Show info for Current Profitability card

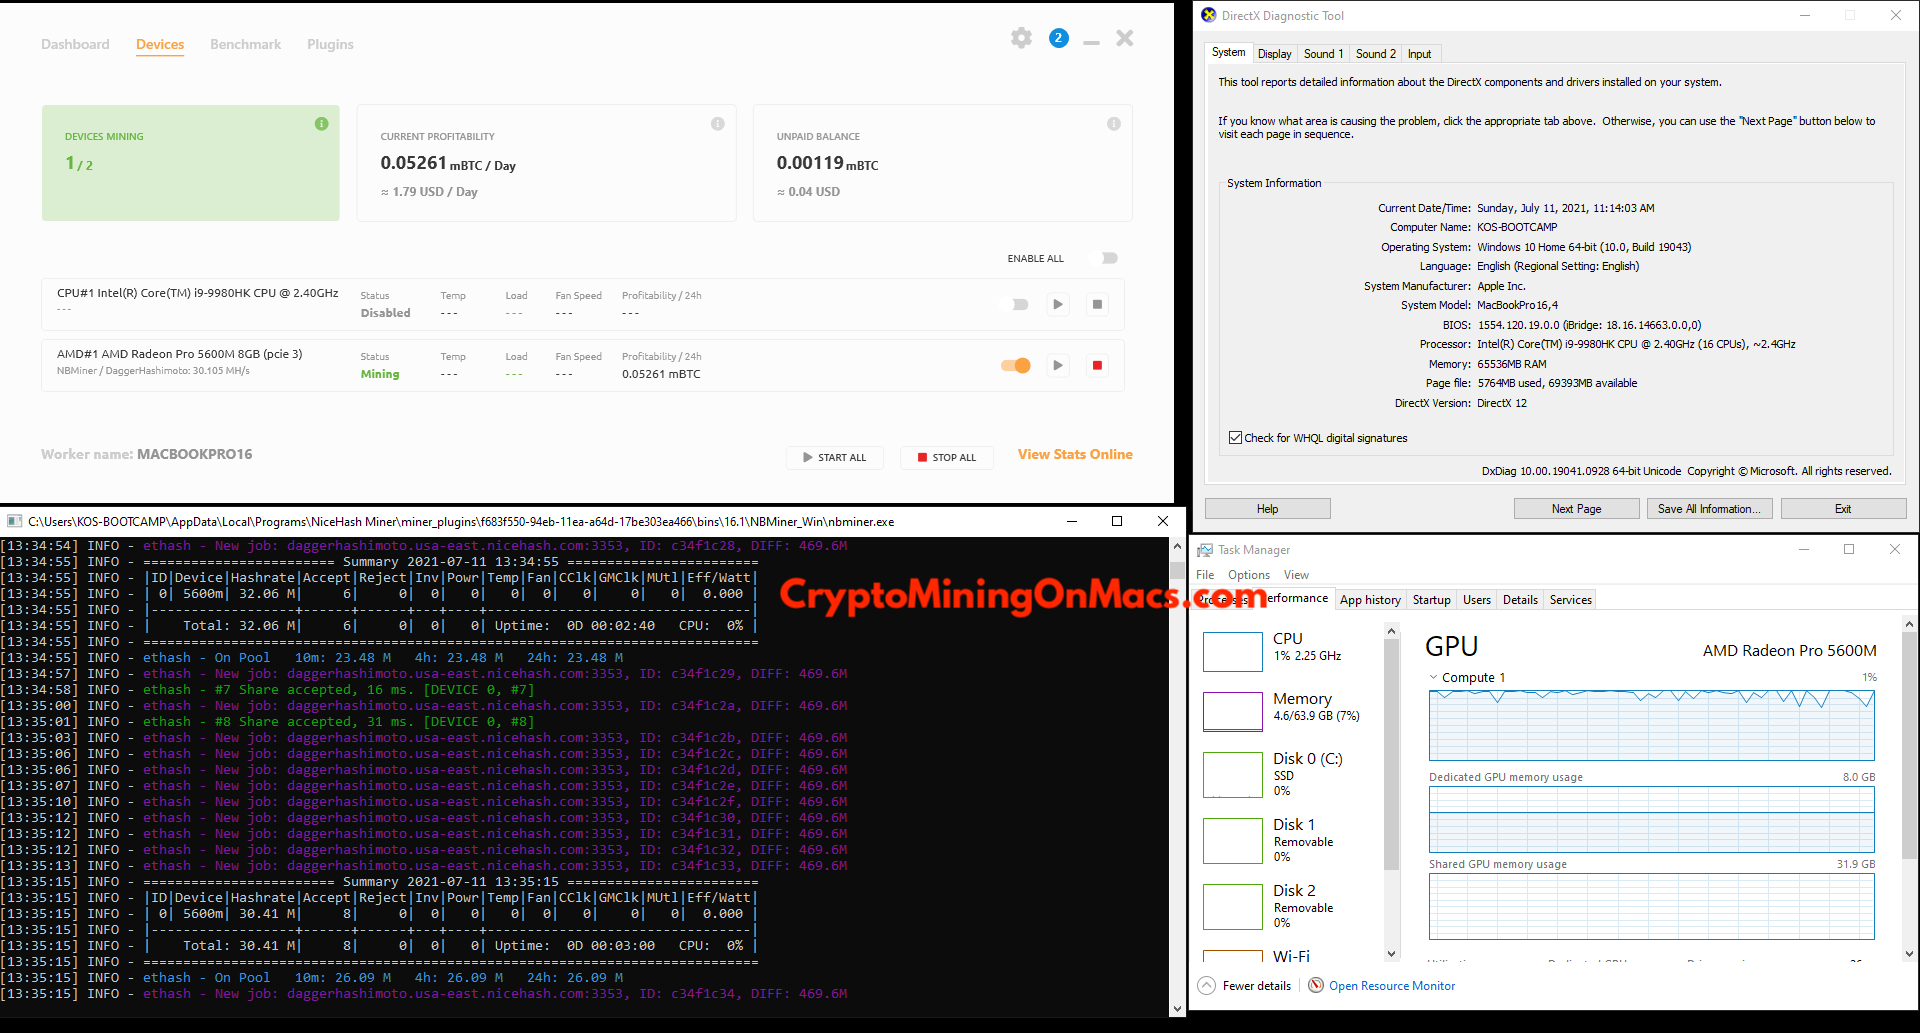tap(717, 124)
